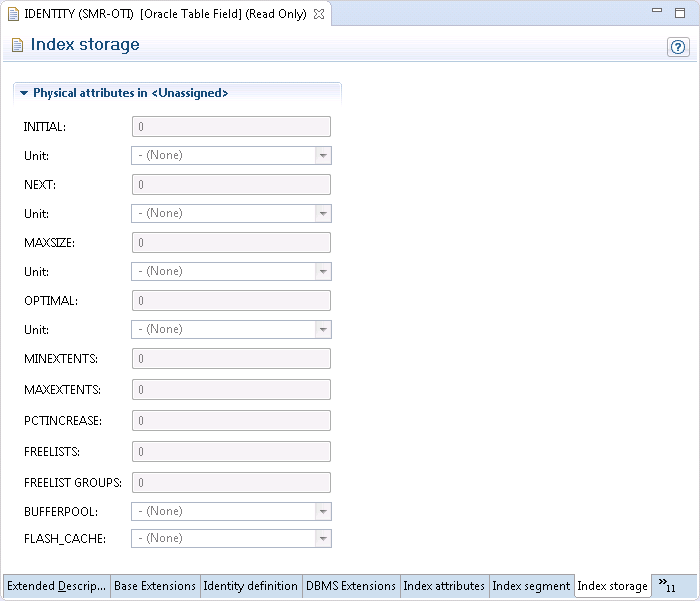Close the IDENTITY editor tab
Image resolution: width=700 pixels, height=601 pixels.
(319, 14)
